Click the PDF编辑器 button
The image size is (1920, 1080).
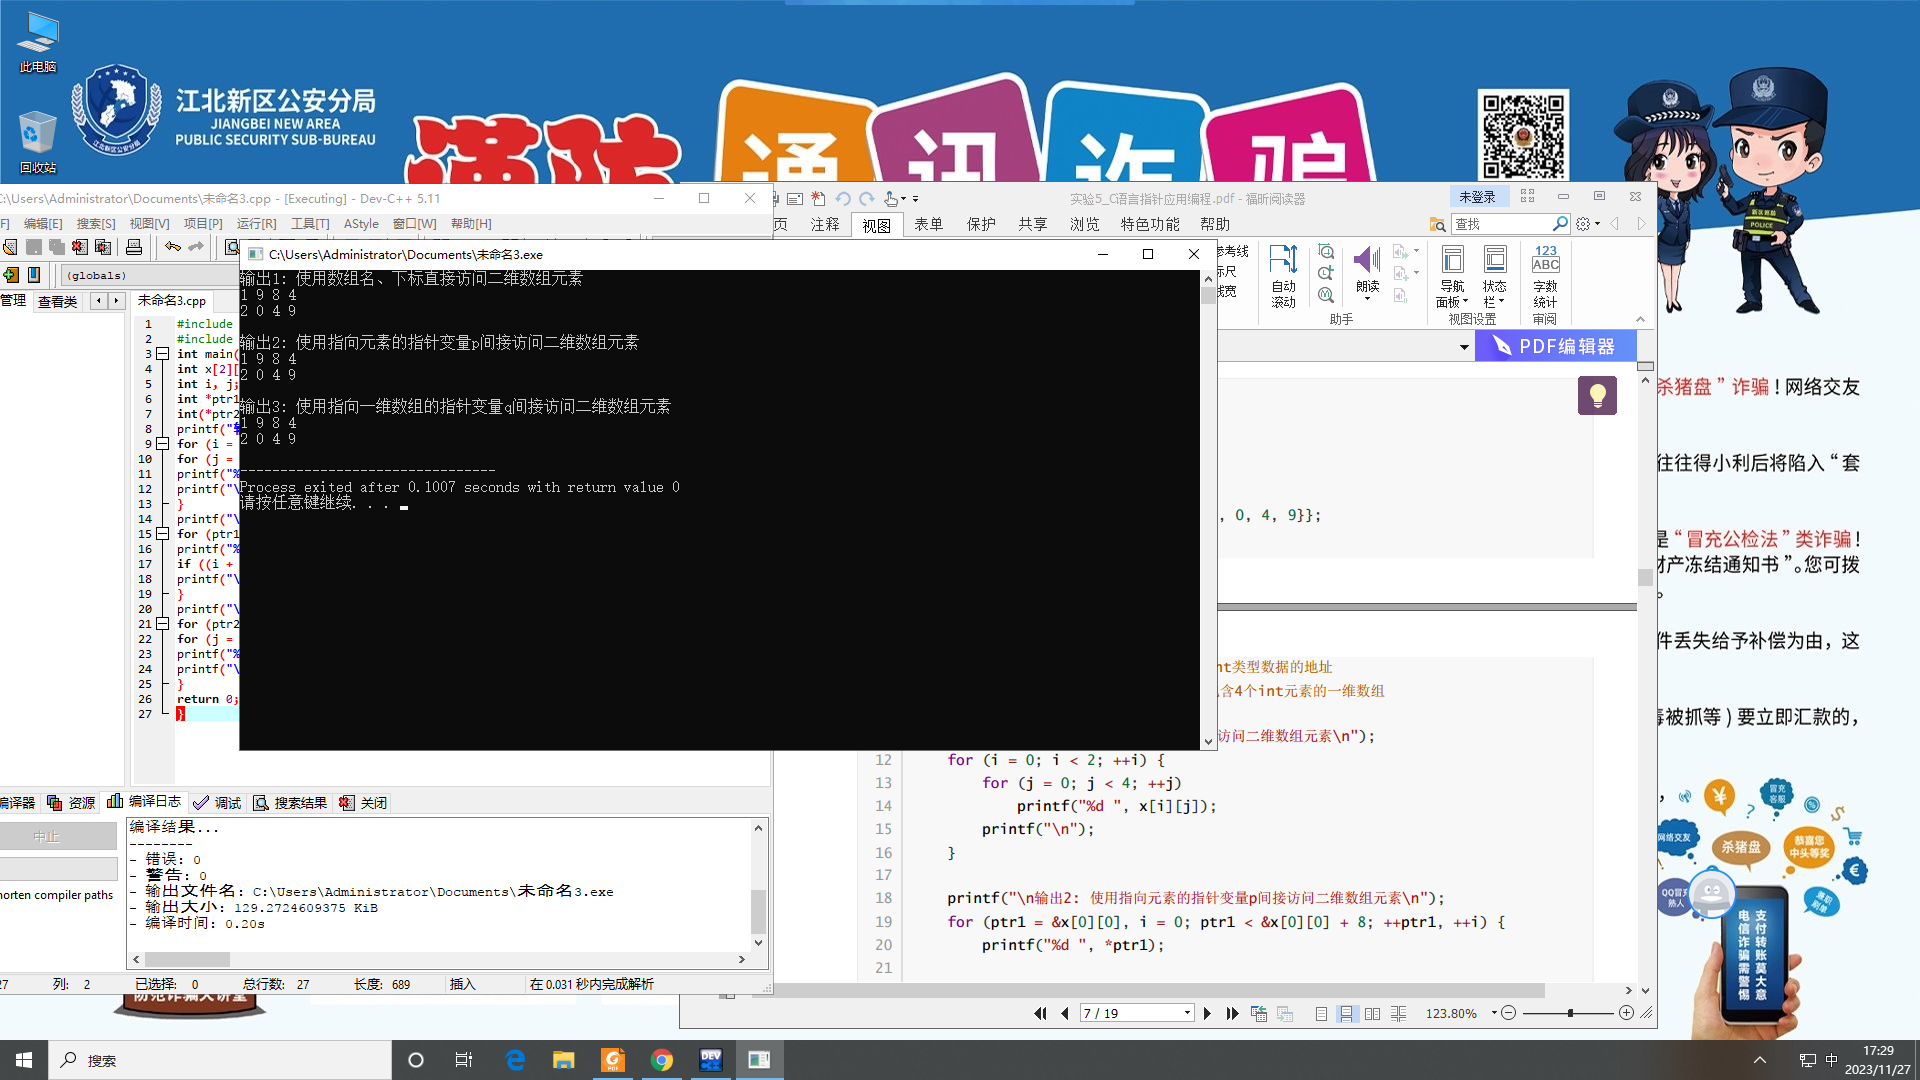point(1555,346)
